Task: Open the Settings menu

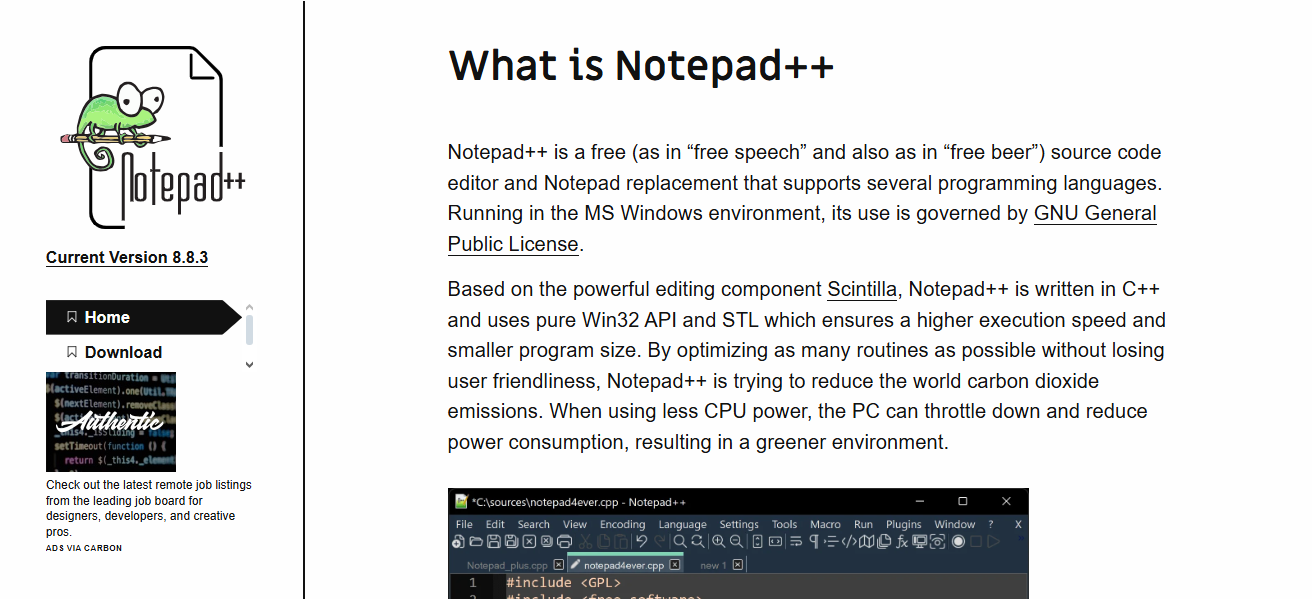Action: (x=739, y=524)
